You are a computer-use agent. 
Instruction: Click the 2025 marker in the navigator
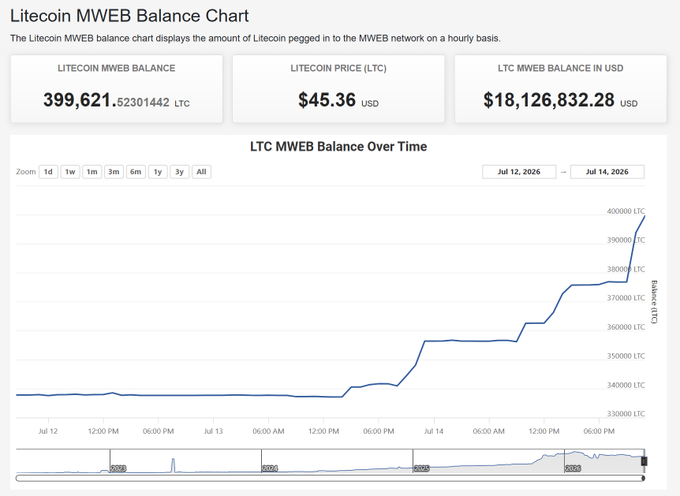pos(422,469)
